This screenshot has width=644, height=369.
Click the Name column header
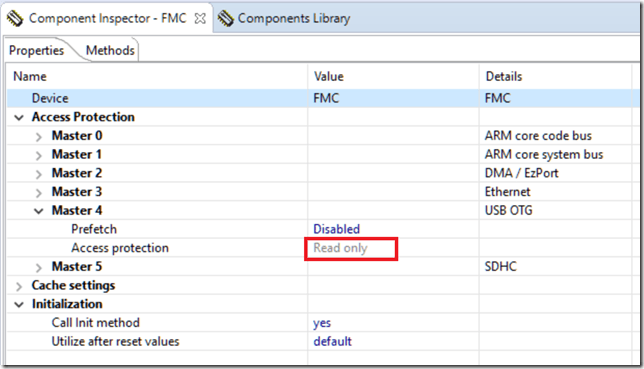coord(30,76)
